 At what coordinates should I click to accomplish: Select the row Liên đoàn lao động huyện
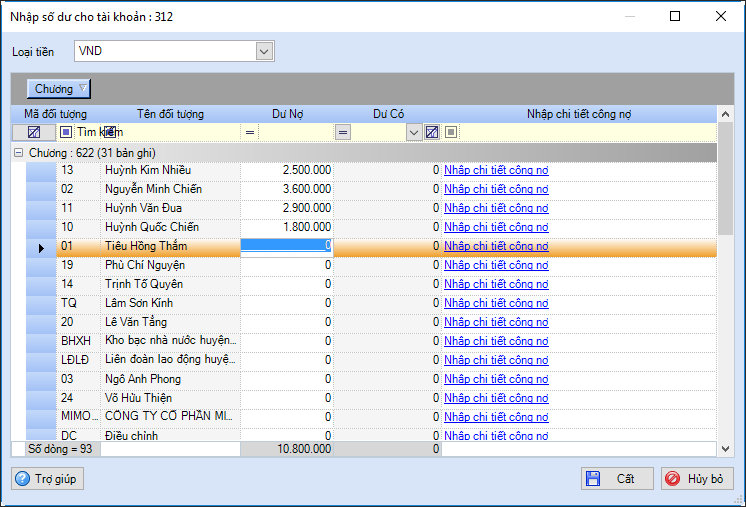click(x=371, y=361)
